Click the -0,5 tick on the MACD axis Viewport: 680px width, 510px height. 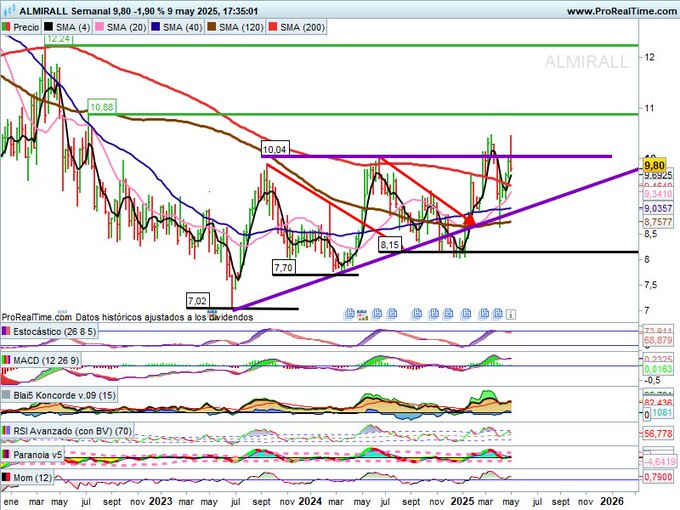pos(653,380)
